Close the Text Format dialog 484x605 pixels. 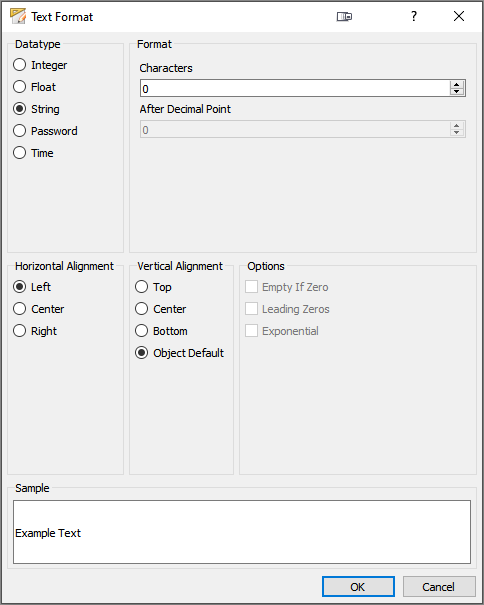(459, 16)
